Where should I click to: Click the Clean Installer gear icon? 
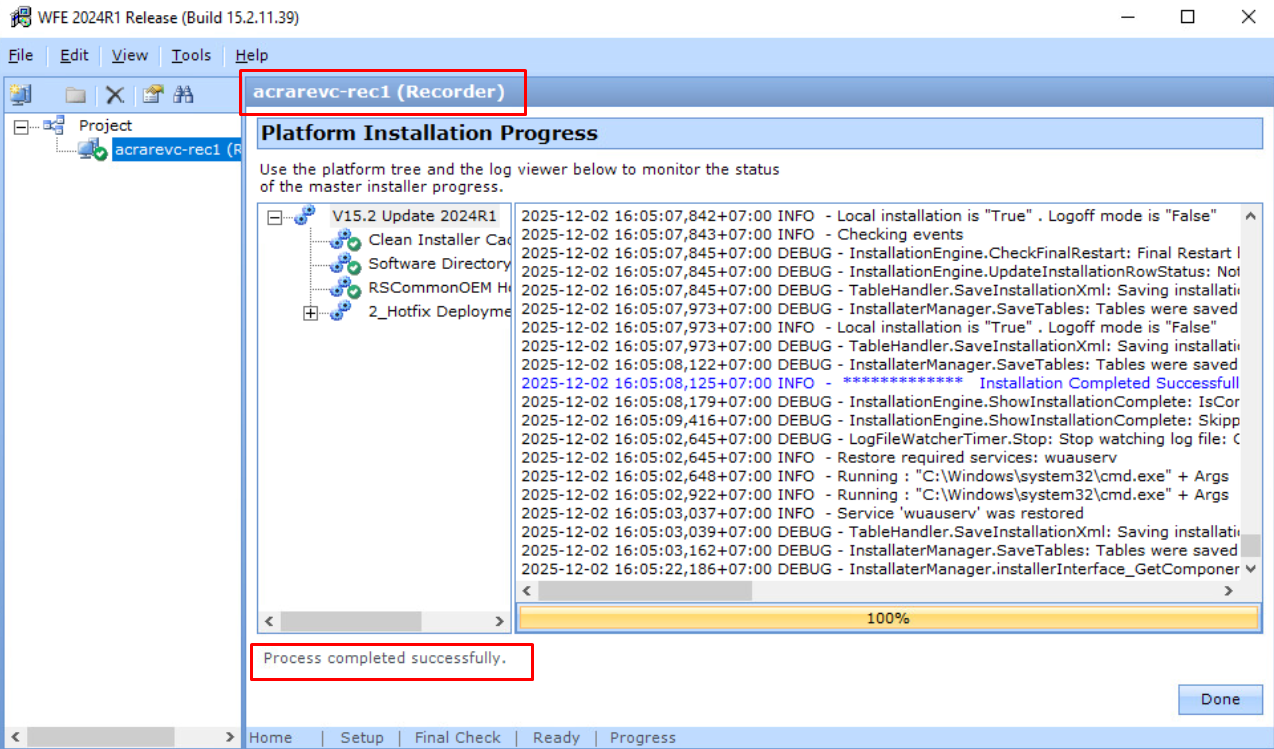click(345, 240)
